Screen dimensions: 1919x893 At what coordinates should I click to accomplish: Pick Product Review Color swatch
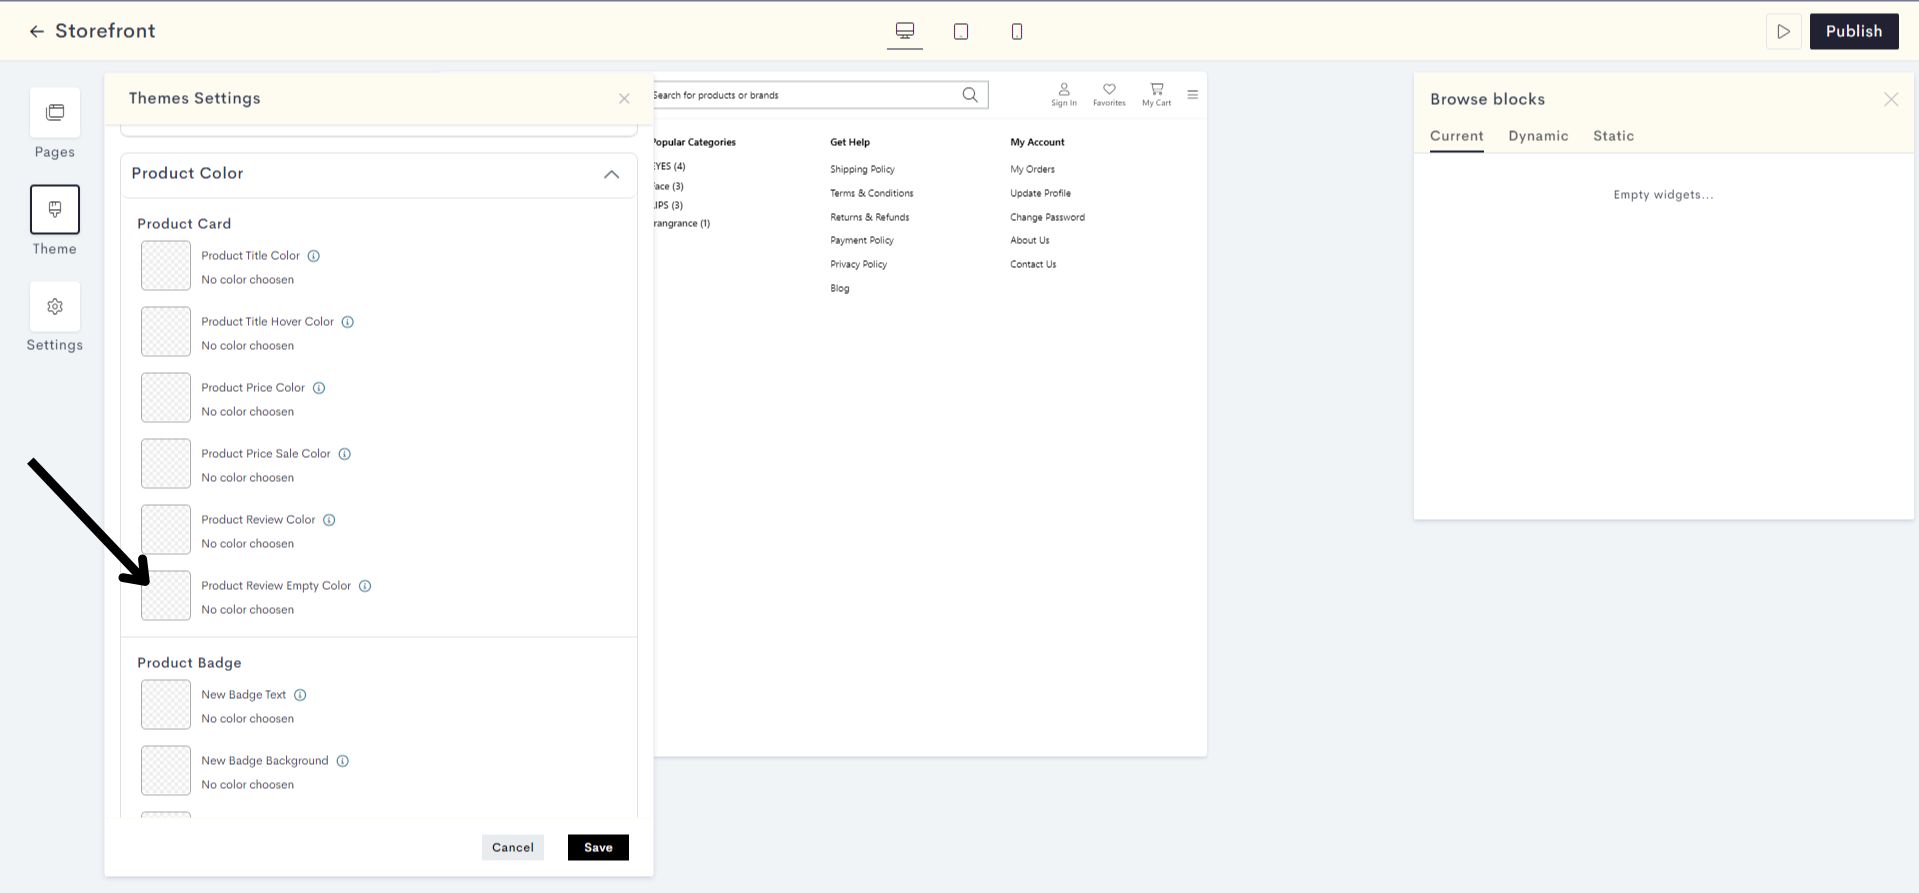click(166, 530)
